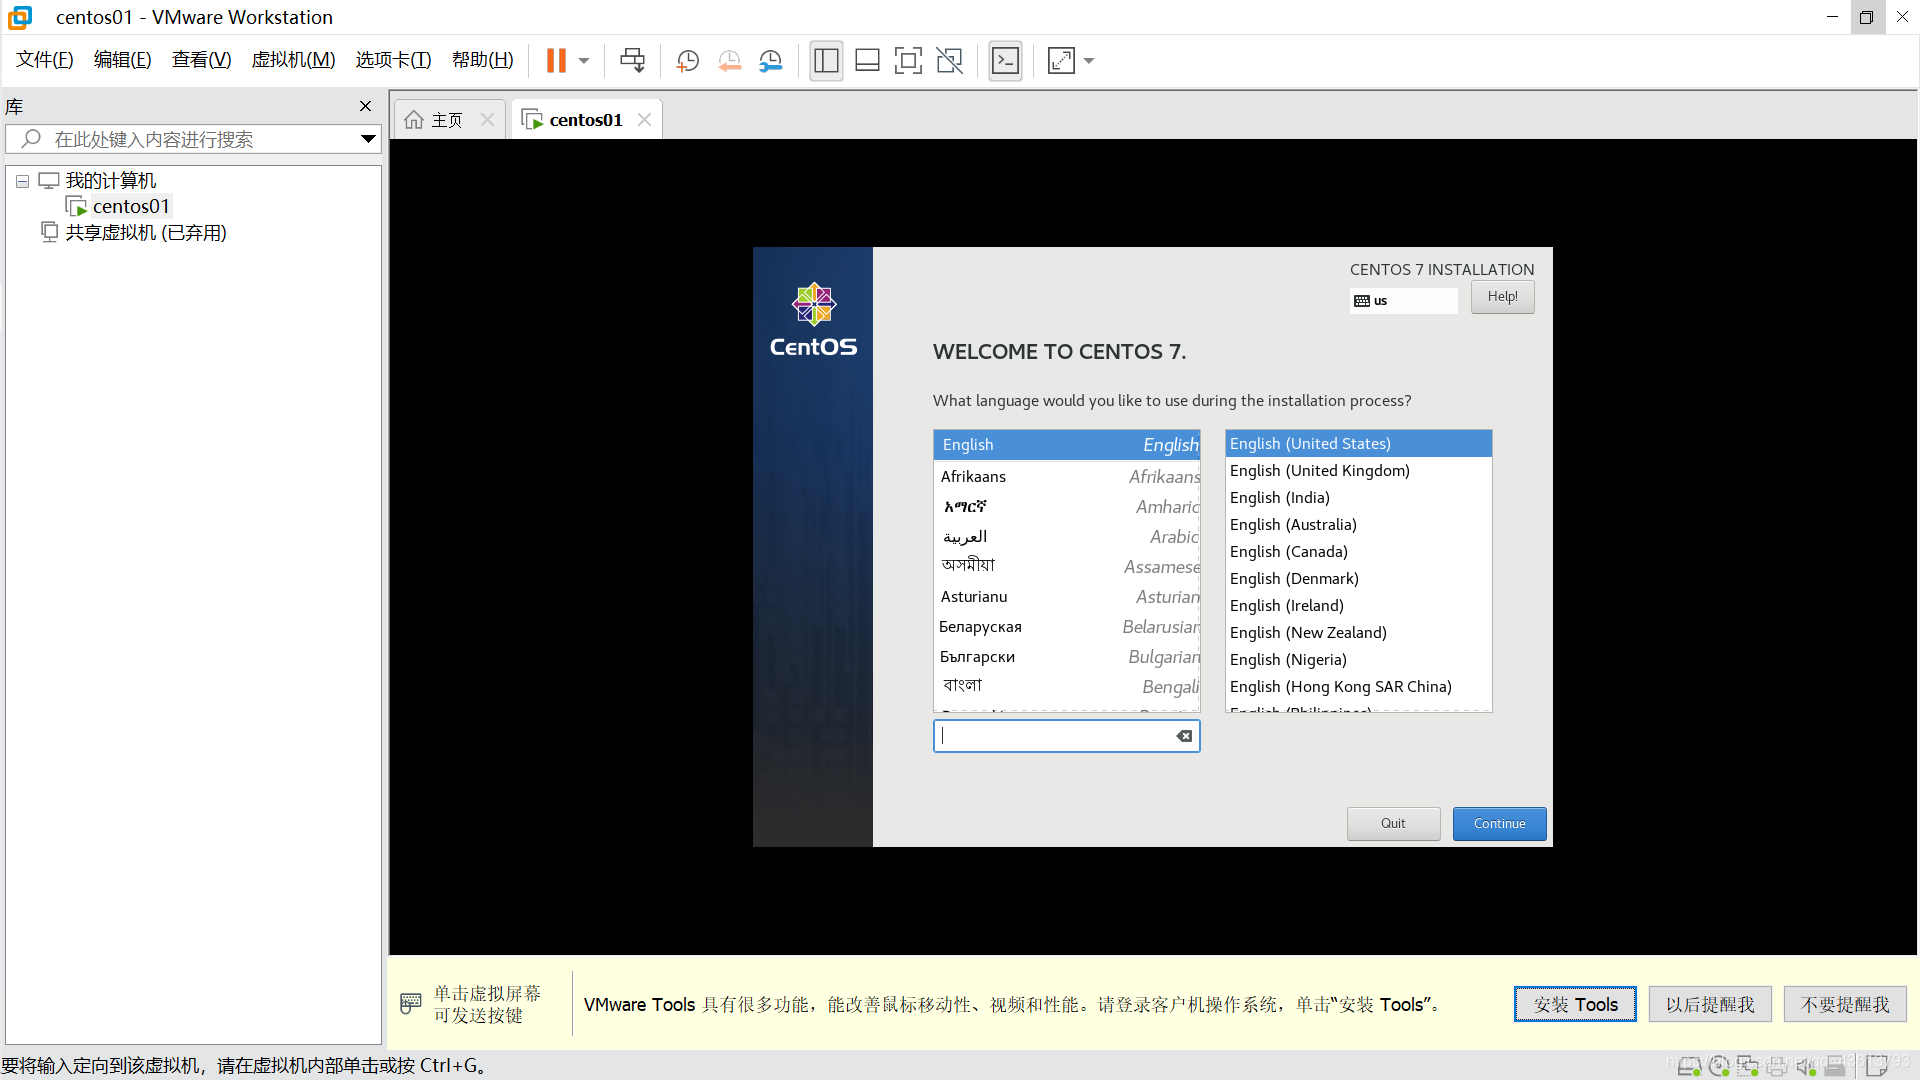Select Belarusian in the language list
Image resolution: width=1920 pixels, height=1080 pixels.
(x=1066, y=626)
